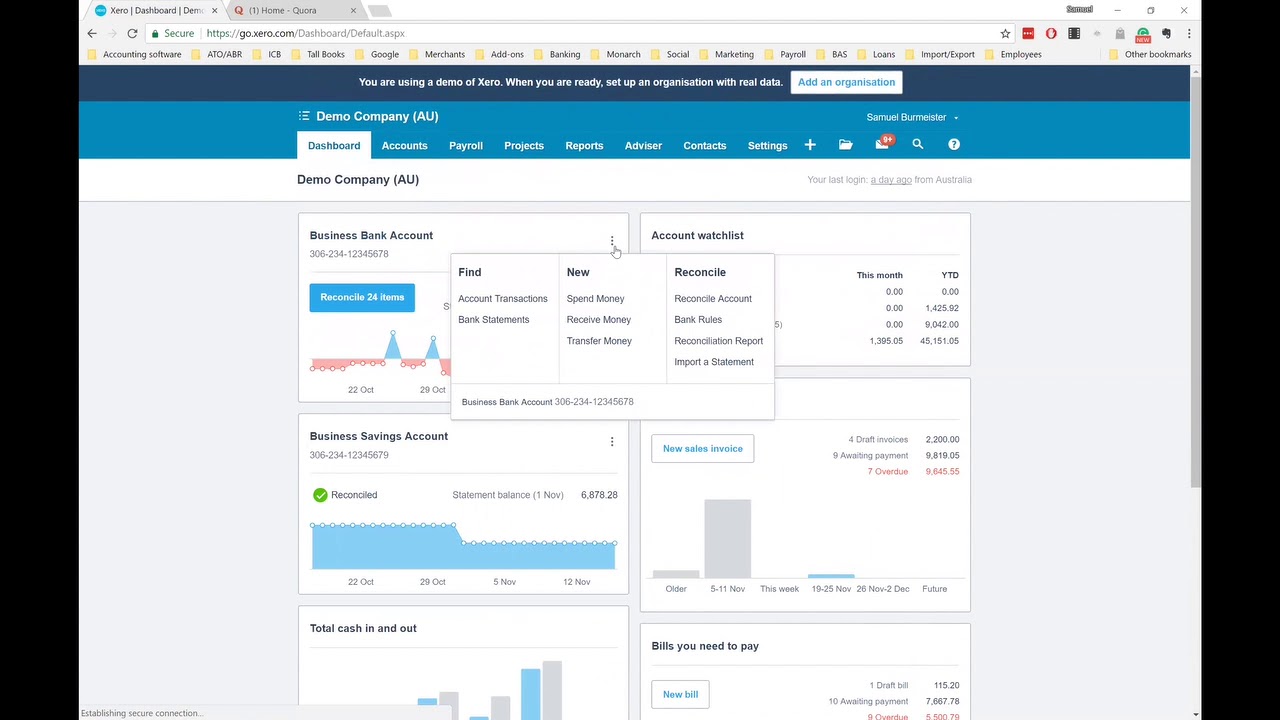Click the green Grammarly NEW extension icon
The height and width of the screenshot is (720, 1280).
click(1143, 34)
